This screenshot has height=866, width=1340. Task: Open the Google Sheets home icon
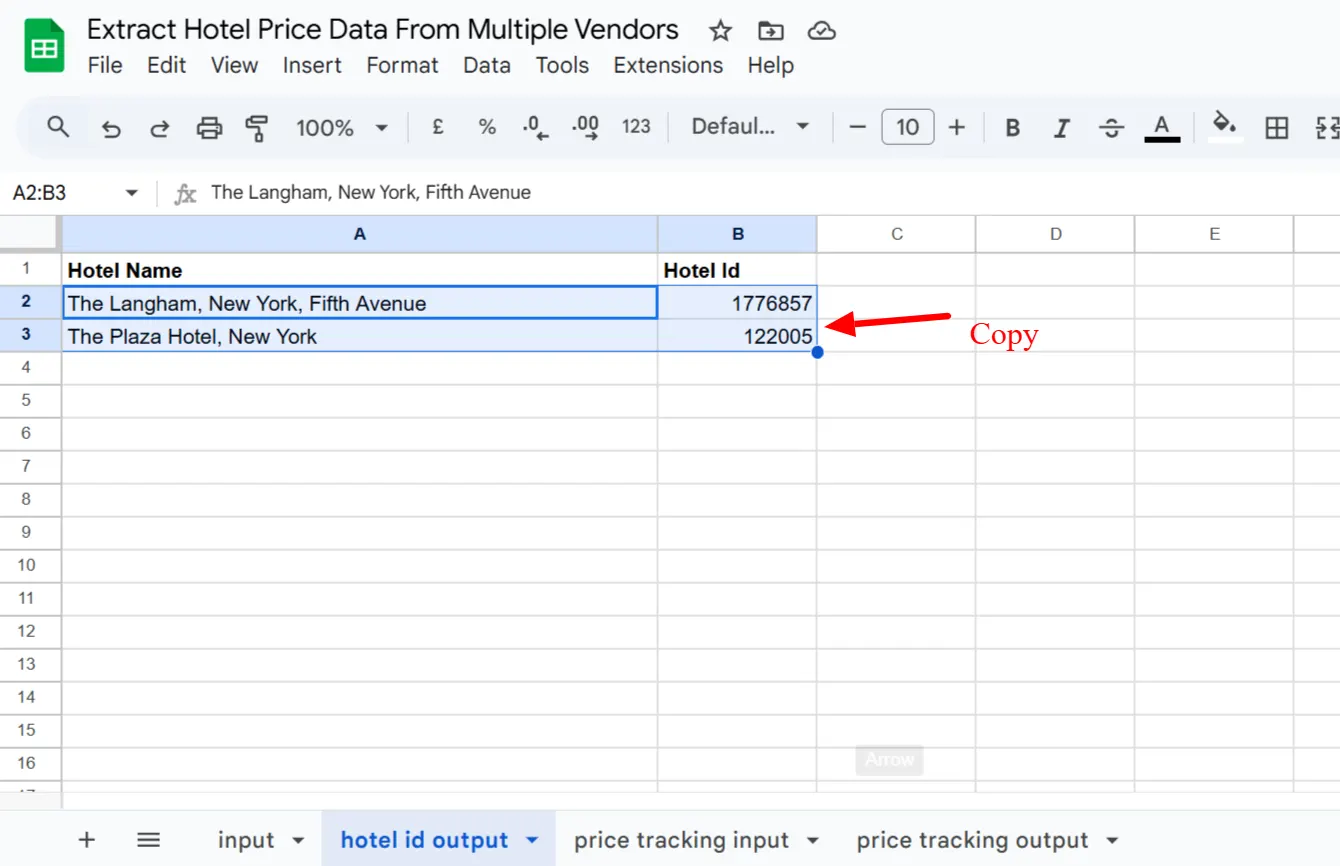44,45
